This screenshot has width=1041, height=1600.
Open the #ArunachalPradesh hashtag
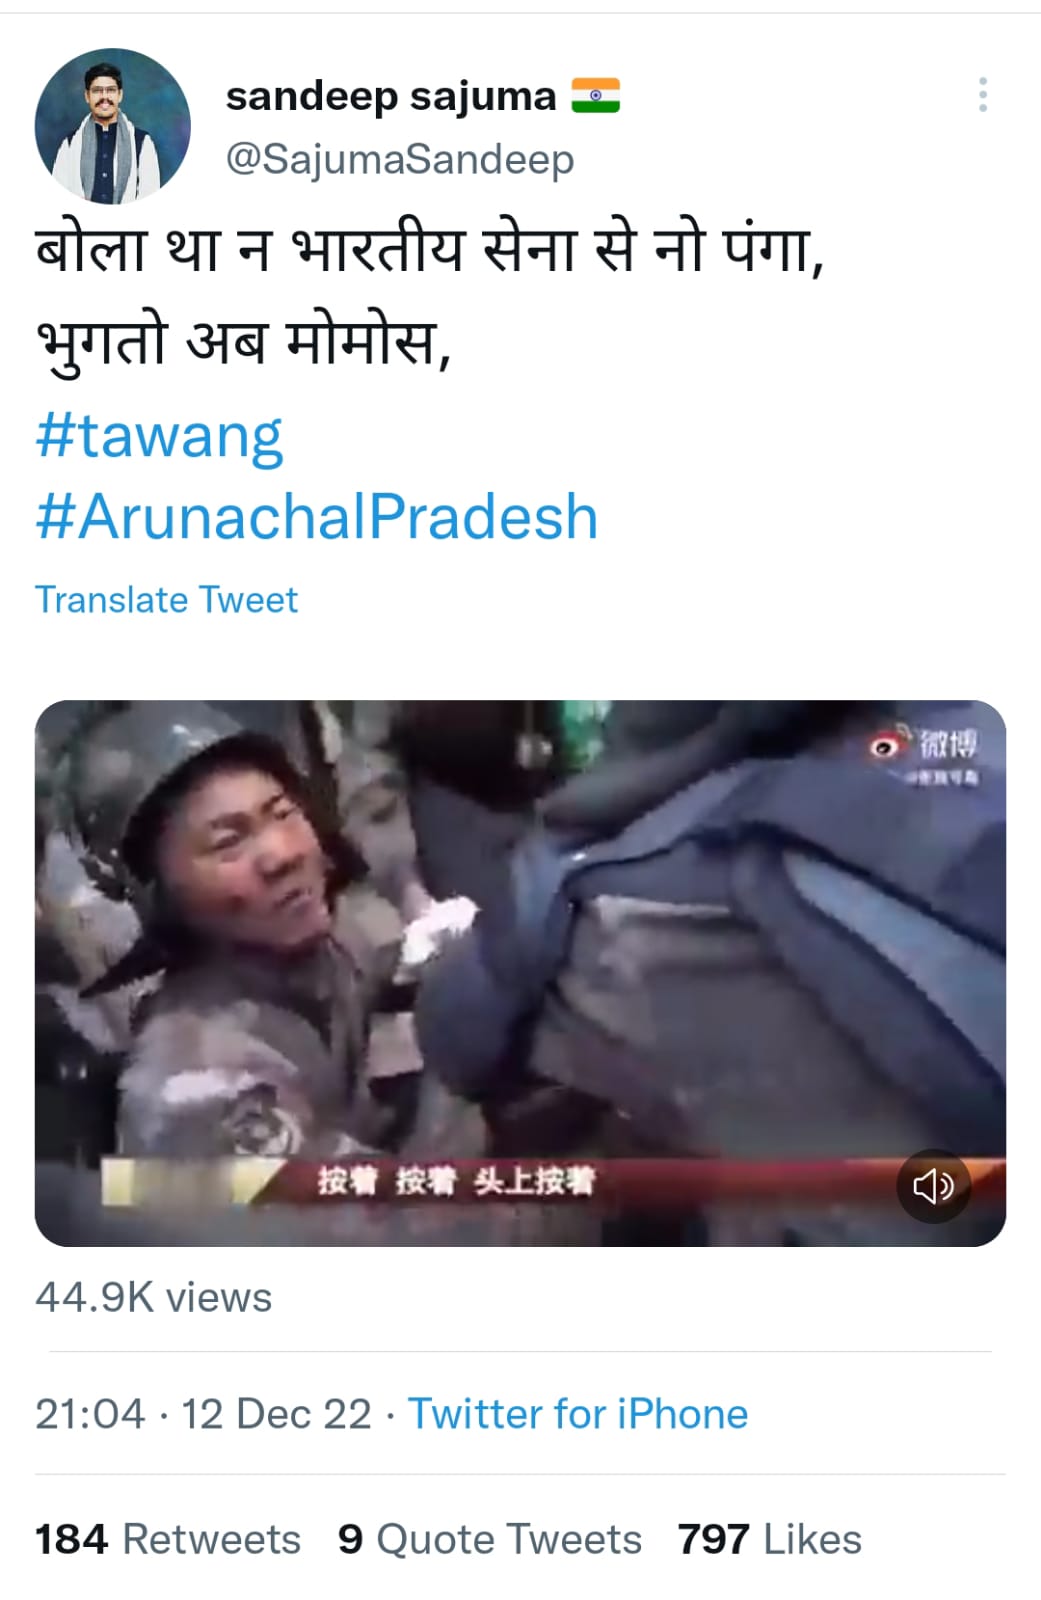point(317,517)
